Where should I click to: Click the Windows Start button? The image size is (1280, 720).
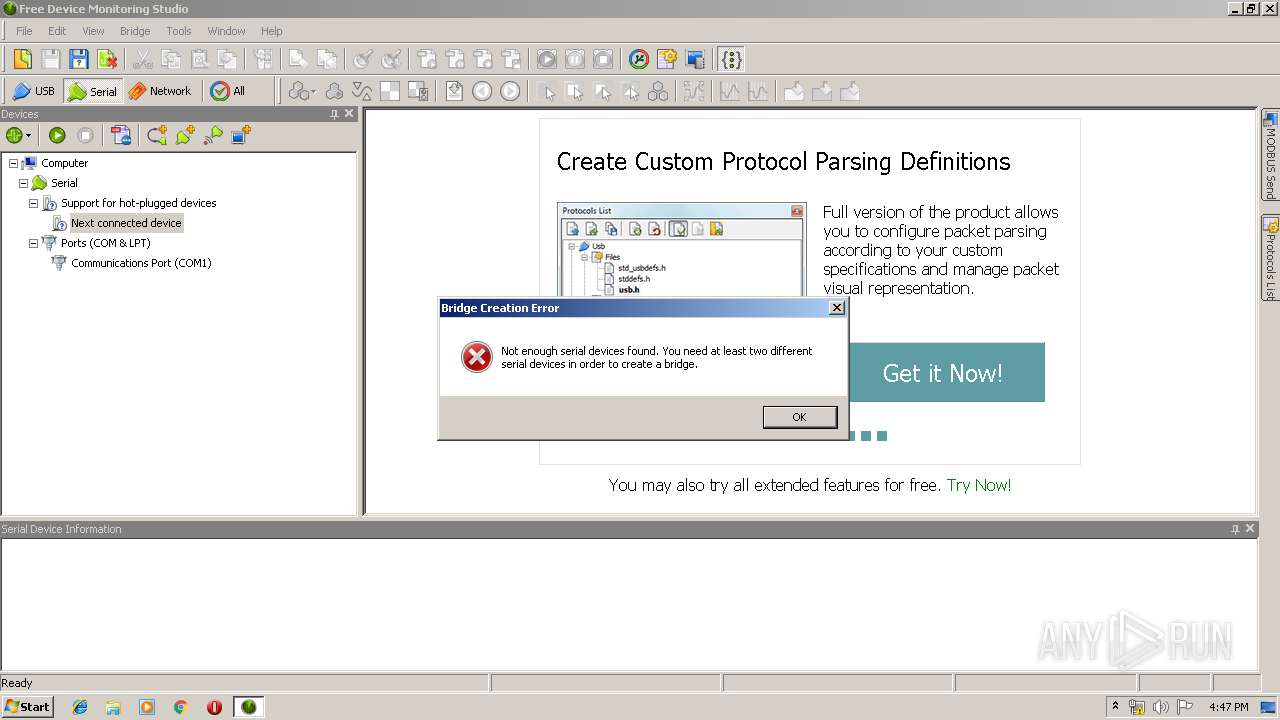27,707
